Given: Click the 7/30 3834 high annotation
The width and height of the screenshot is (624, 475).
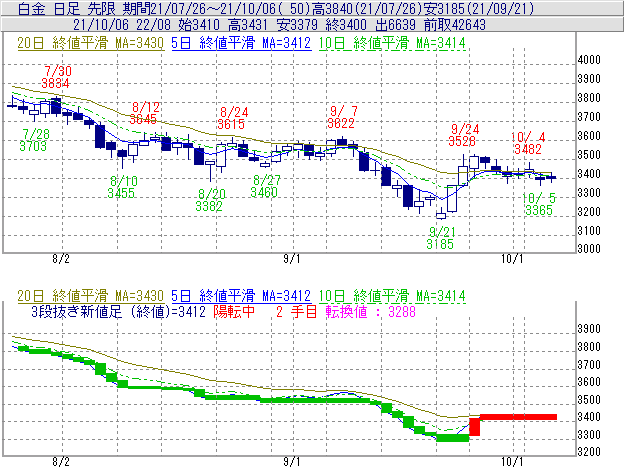Looking at the screenshot, I should 57,77.
